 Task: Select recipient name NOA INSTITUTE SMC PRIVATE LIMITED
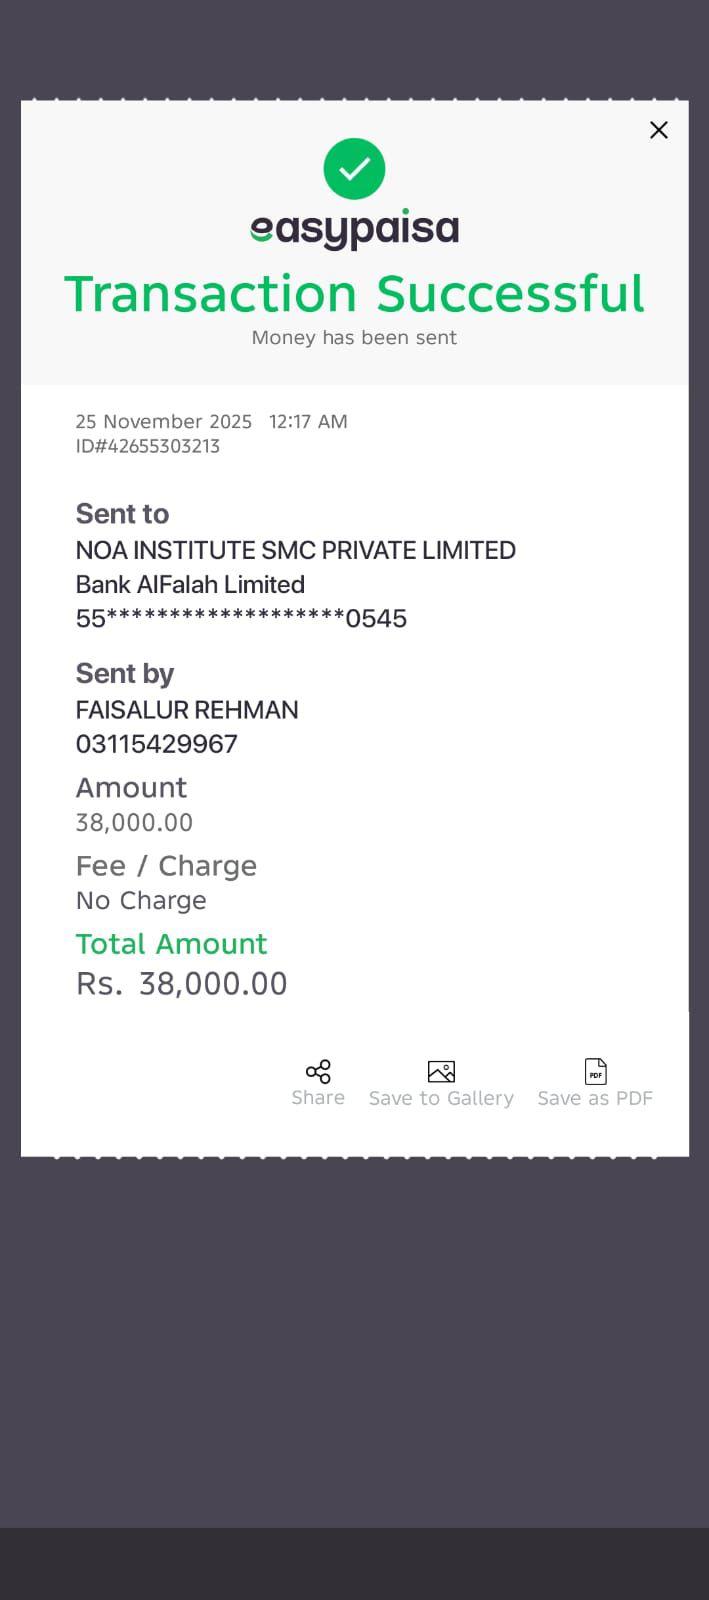296,550
